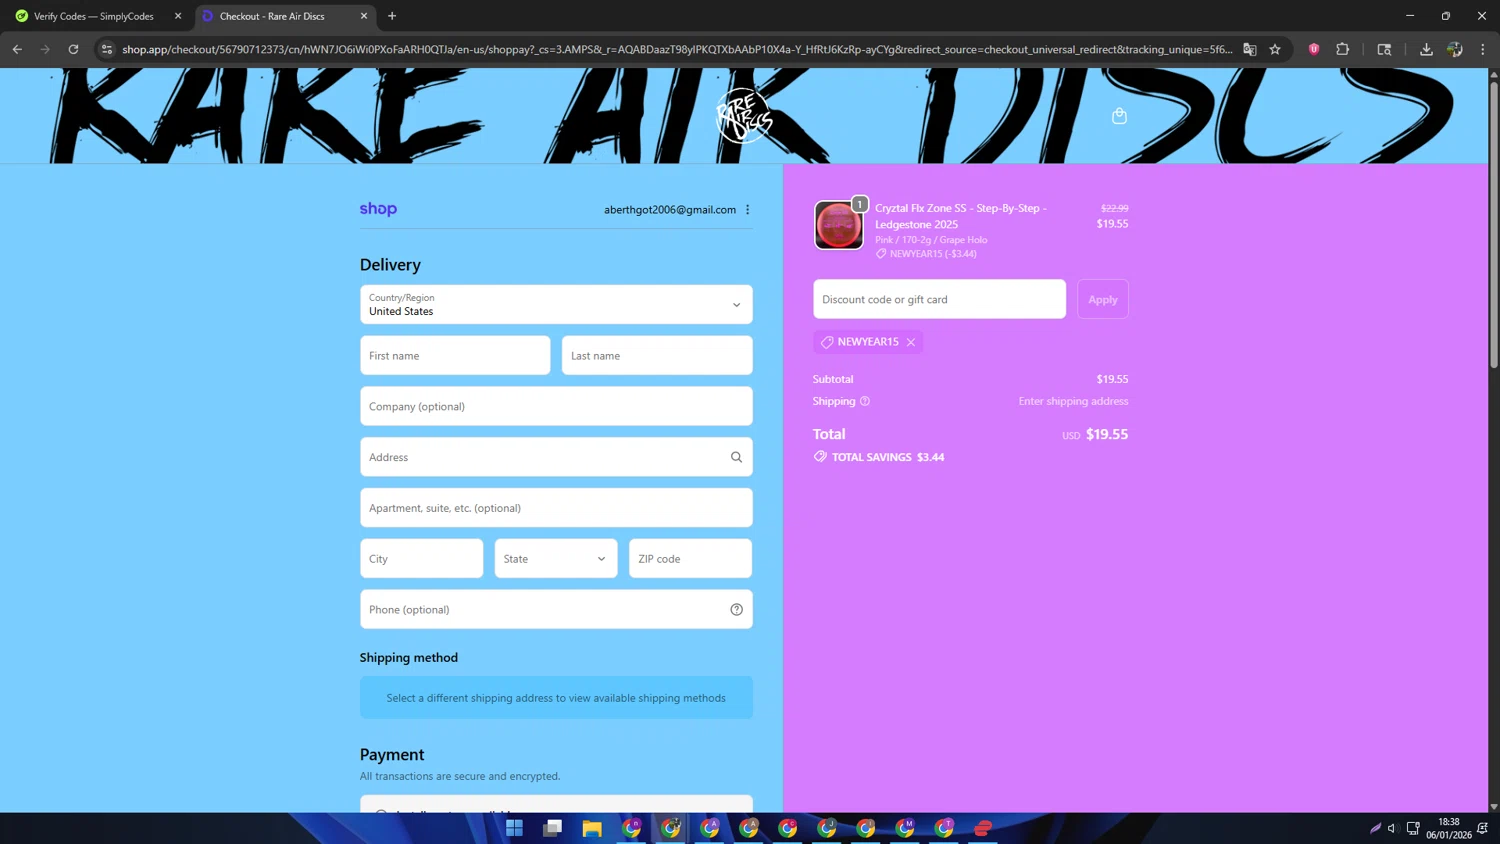Click the TOTAL SAVINGS $3.44 text
The image size is (1500, 844).
click(x=888, y=457)
